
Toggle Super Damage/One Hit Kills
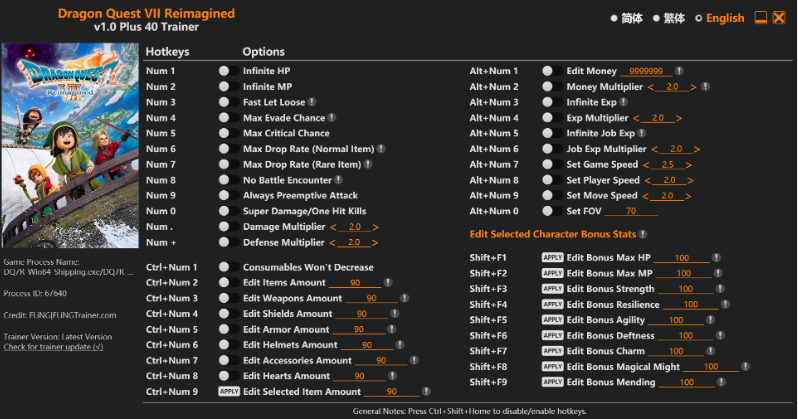pos(229,211)
